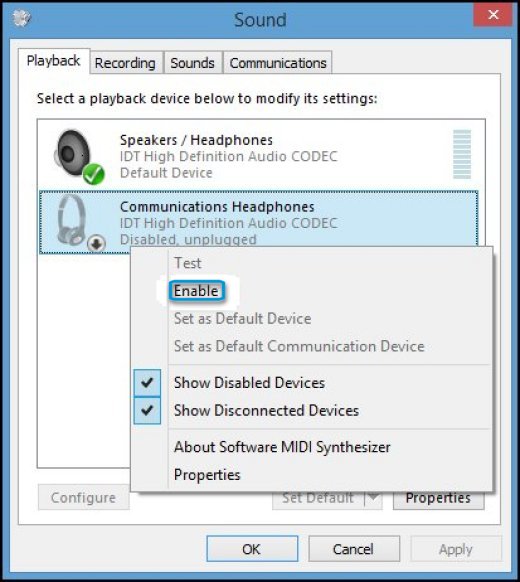The height and width of the screenshot is (582, 520).
Task: Choose Properties in the context menu
Action: click(207, 475)
